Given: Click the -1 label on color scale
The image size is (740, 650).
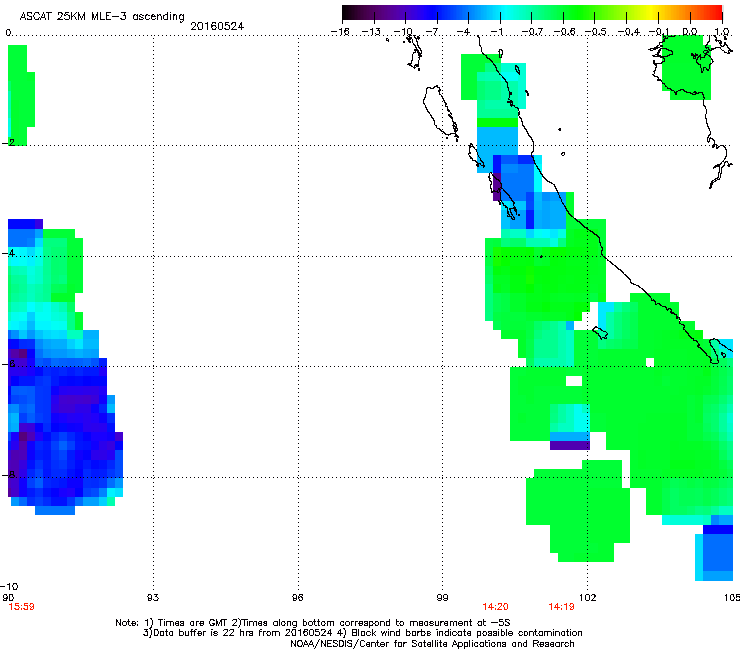Looking at the screenshot, I should [496, 32].
